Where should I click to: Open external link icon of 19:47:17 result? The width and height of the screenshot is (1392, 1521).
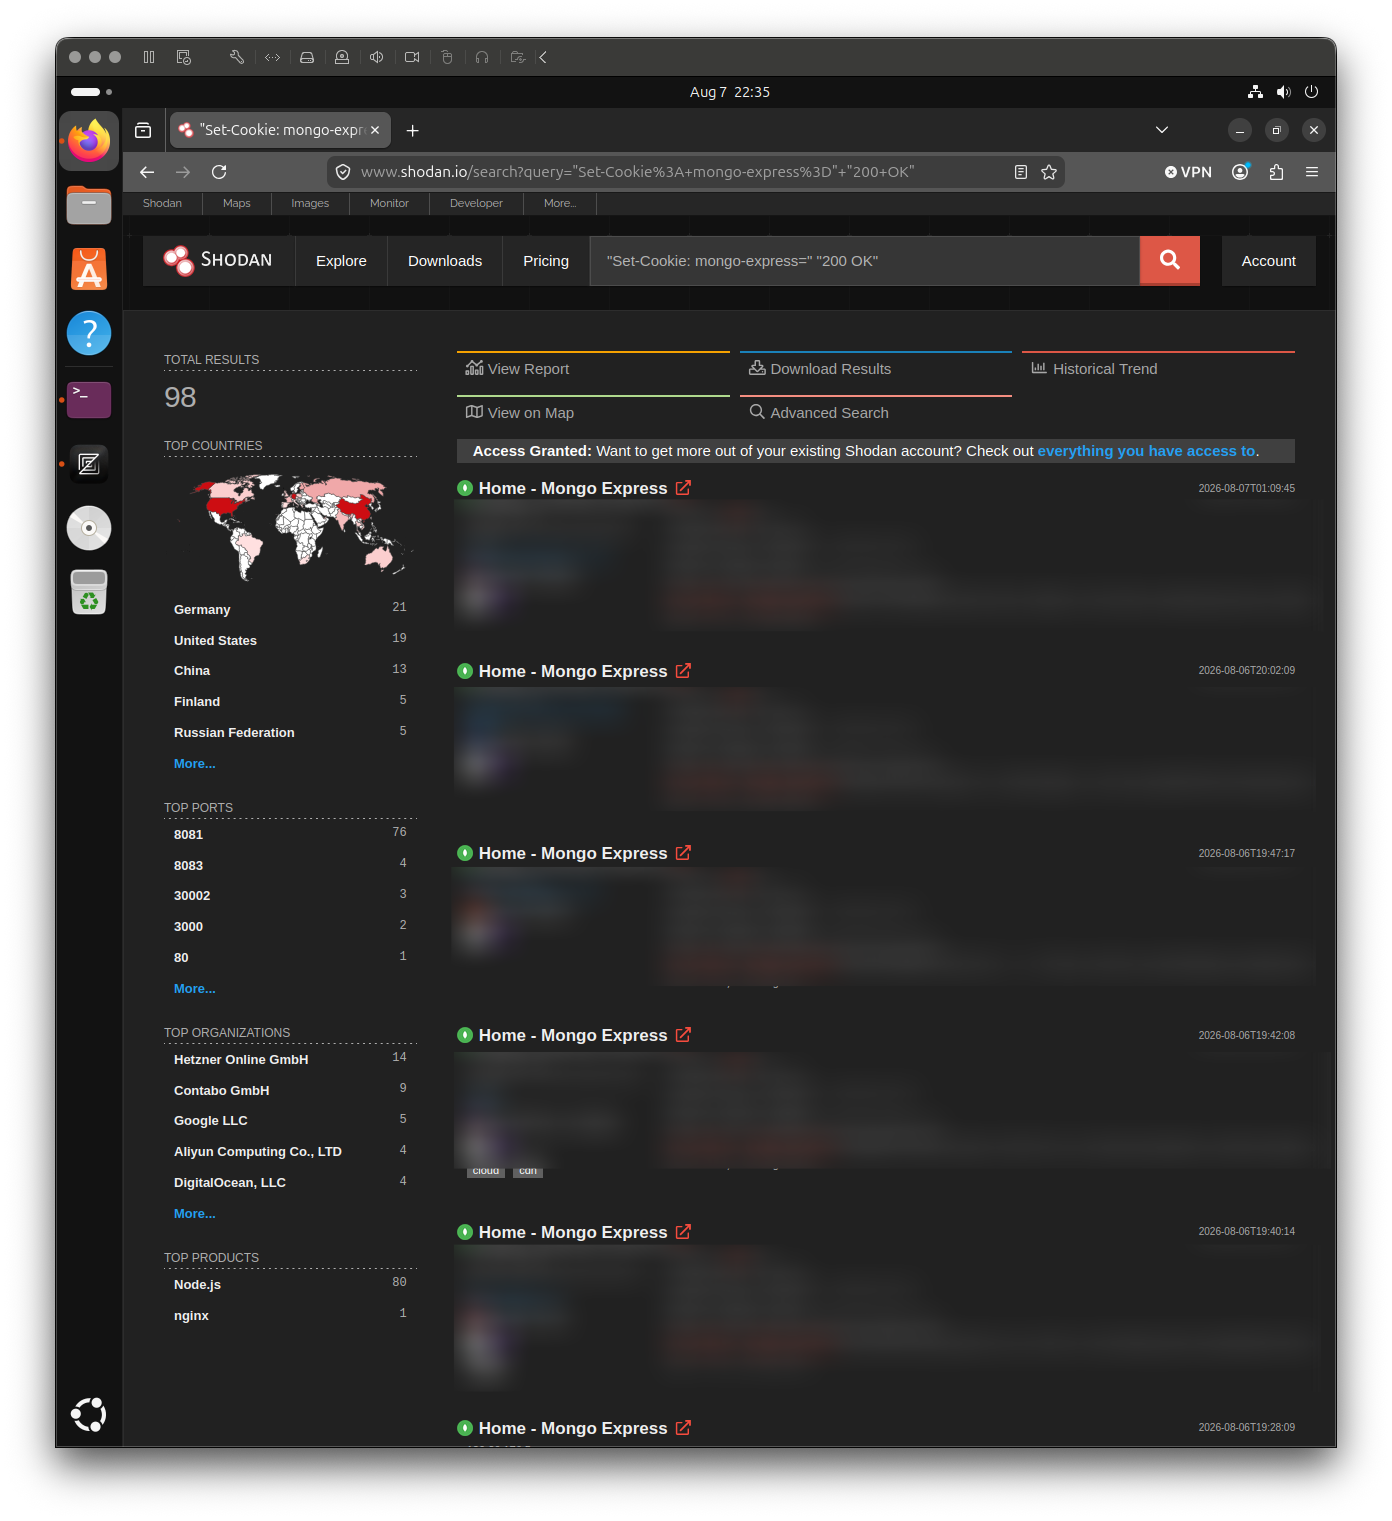(683, 853)
